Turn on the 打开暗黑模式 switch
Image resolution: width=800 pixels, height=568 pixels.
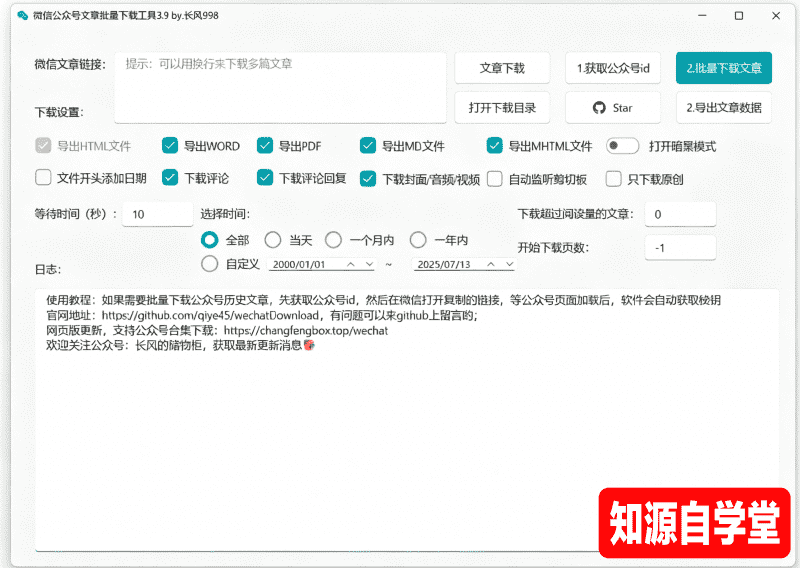point(622,146)
